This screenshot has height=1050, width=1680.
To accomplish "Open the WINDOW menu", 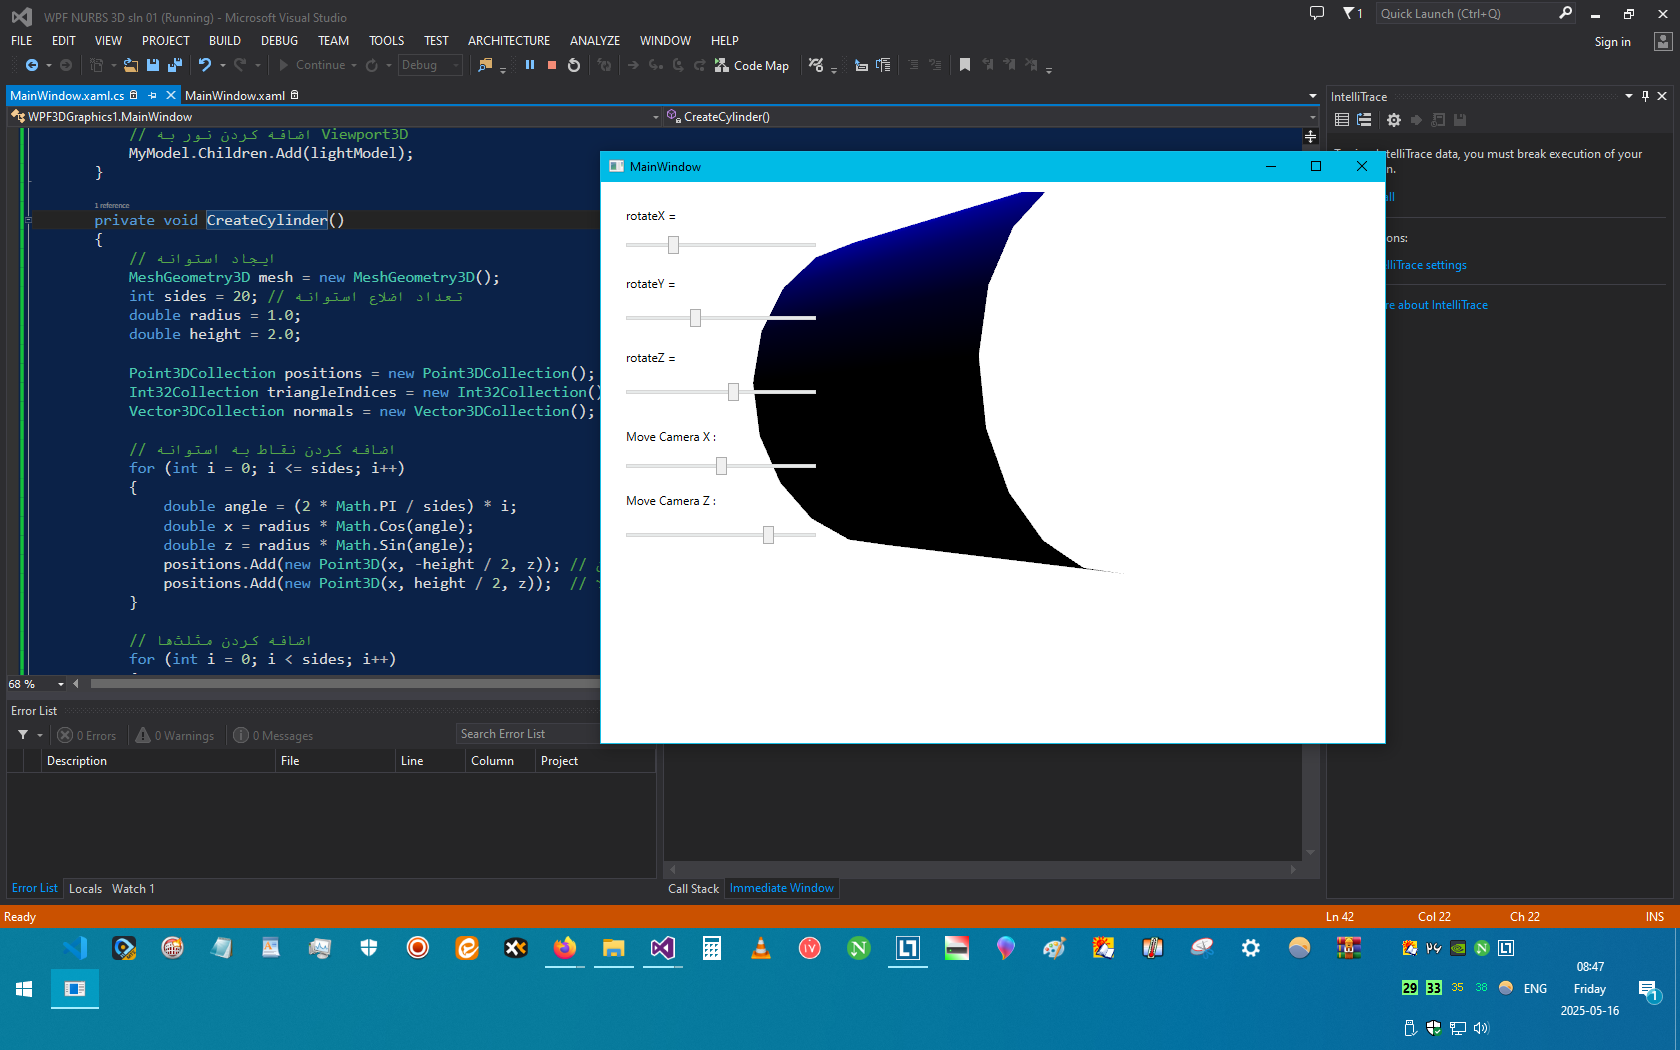I will pyautogui.click(x=665, y=41).
